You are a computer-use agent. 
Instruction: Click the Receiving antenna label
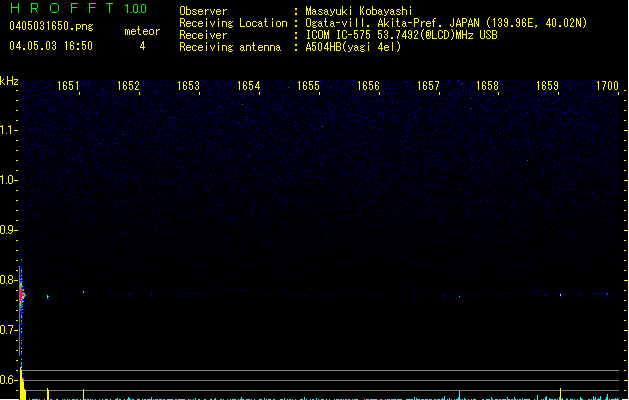pyautogui.click(x=230, y=47)
